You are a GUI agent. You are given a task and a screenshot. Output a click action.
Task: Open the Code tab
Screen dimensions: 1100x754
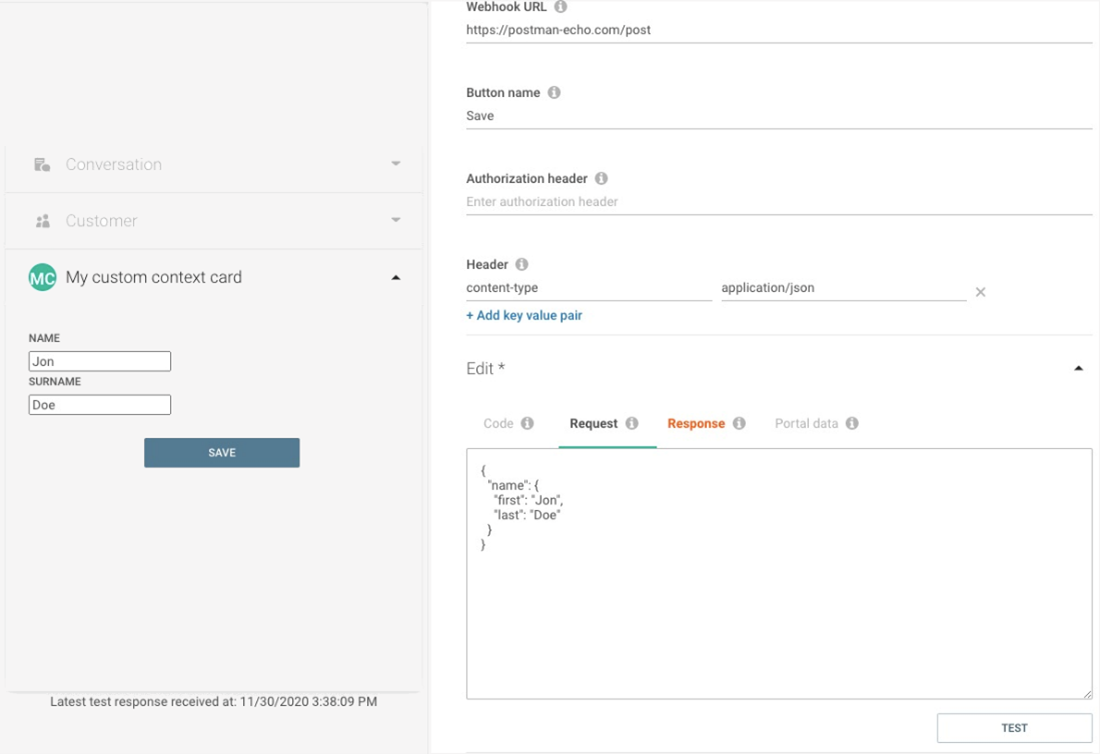click(498, 424)
